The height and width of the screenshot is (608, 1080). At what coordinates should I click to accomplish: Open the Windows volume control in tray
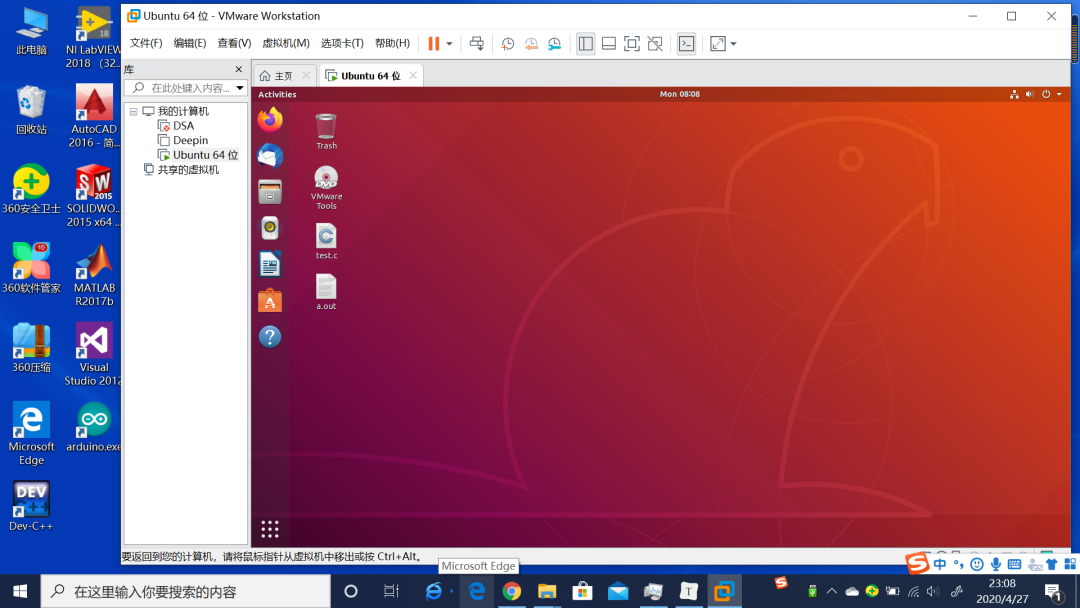click(933, 591)
